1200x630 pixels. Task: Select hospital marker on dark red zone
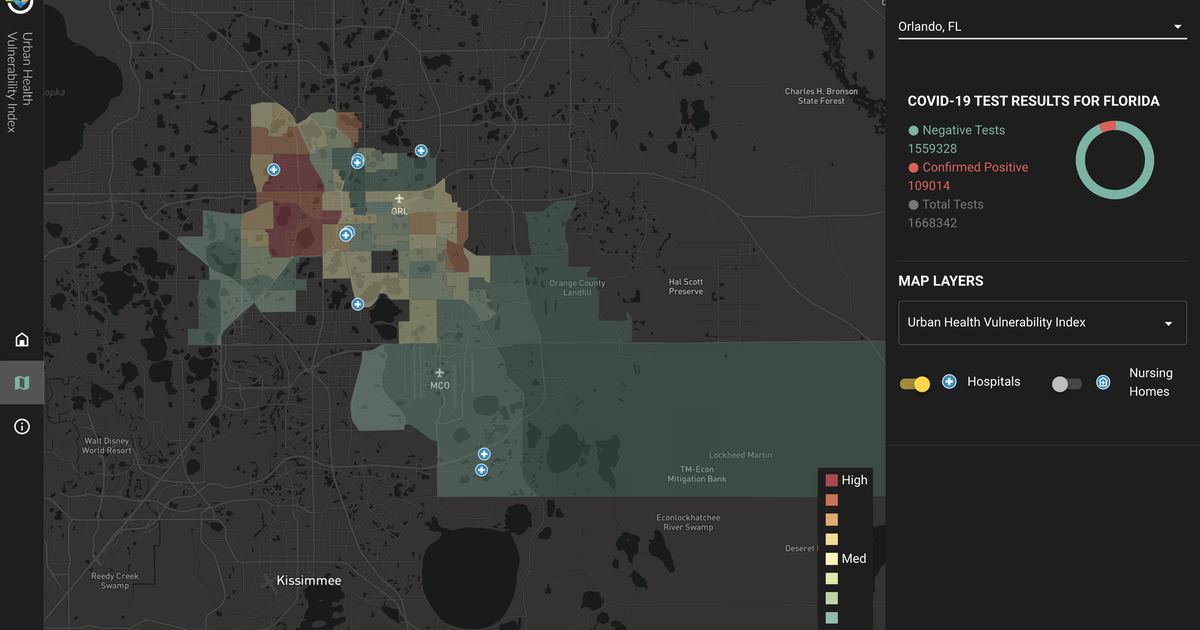(x=274, y=170)
